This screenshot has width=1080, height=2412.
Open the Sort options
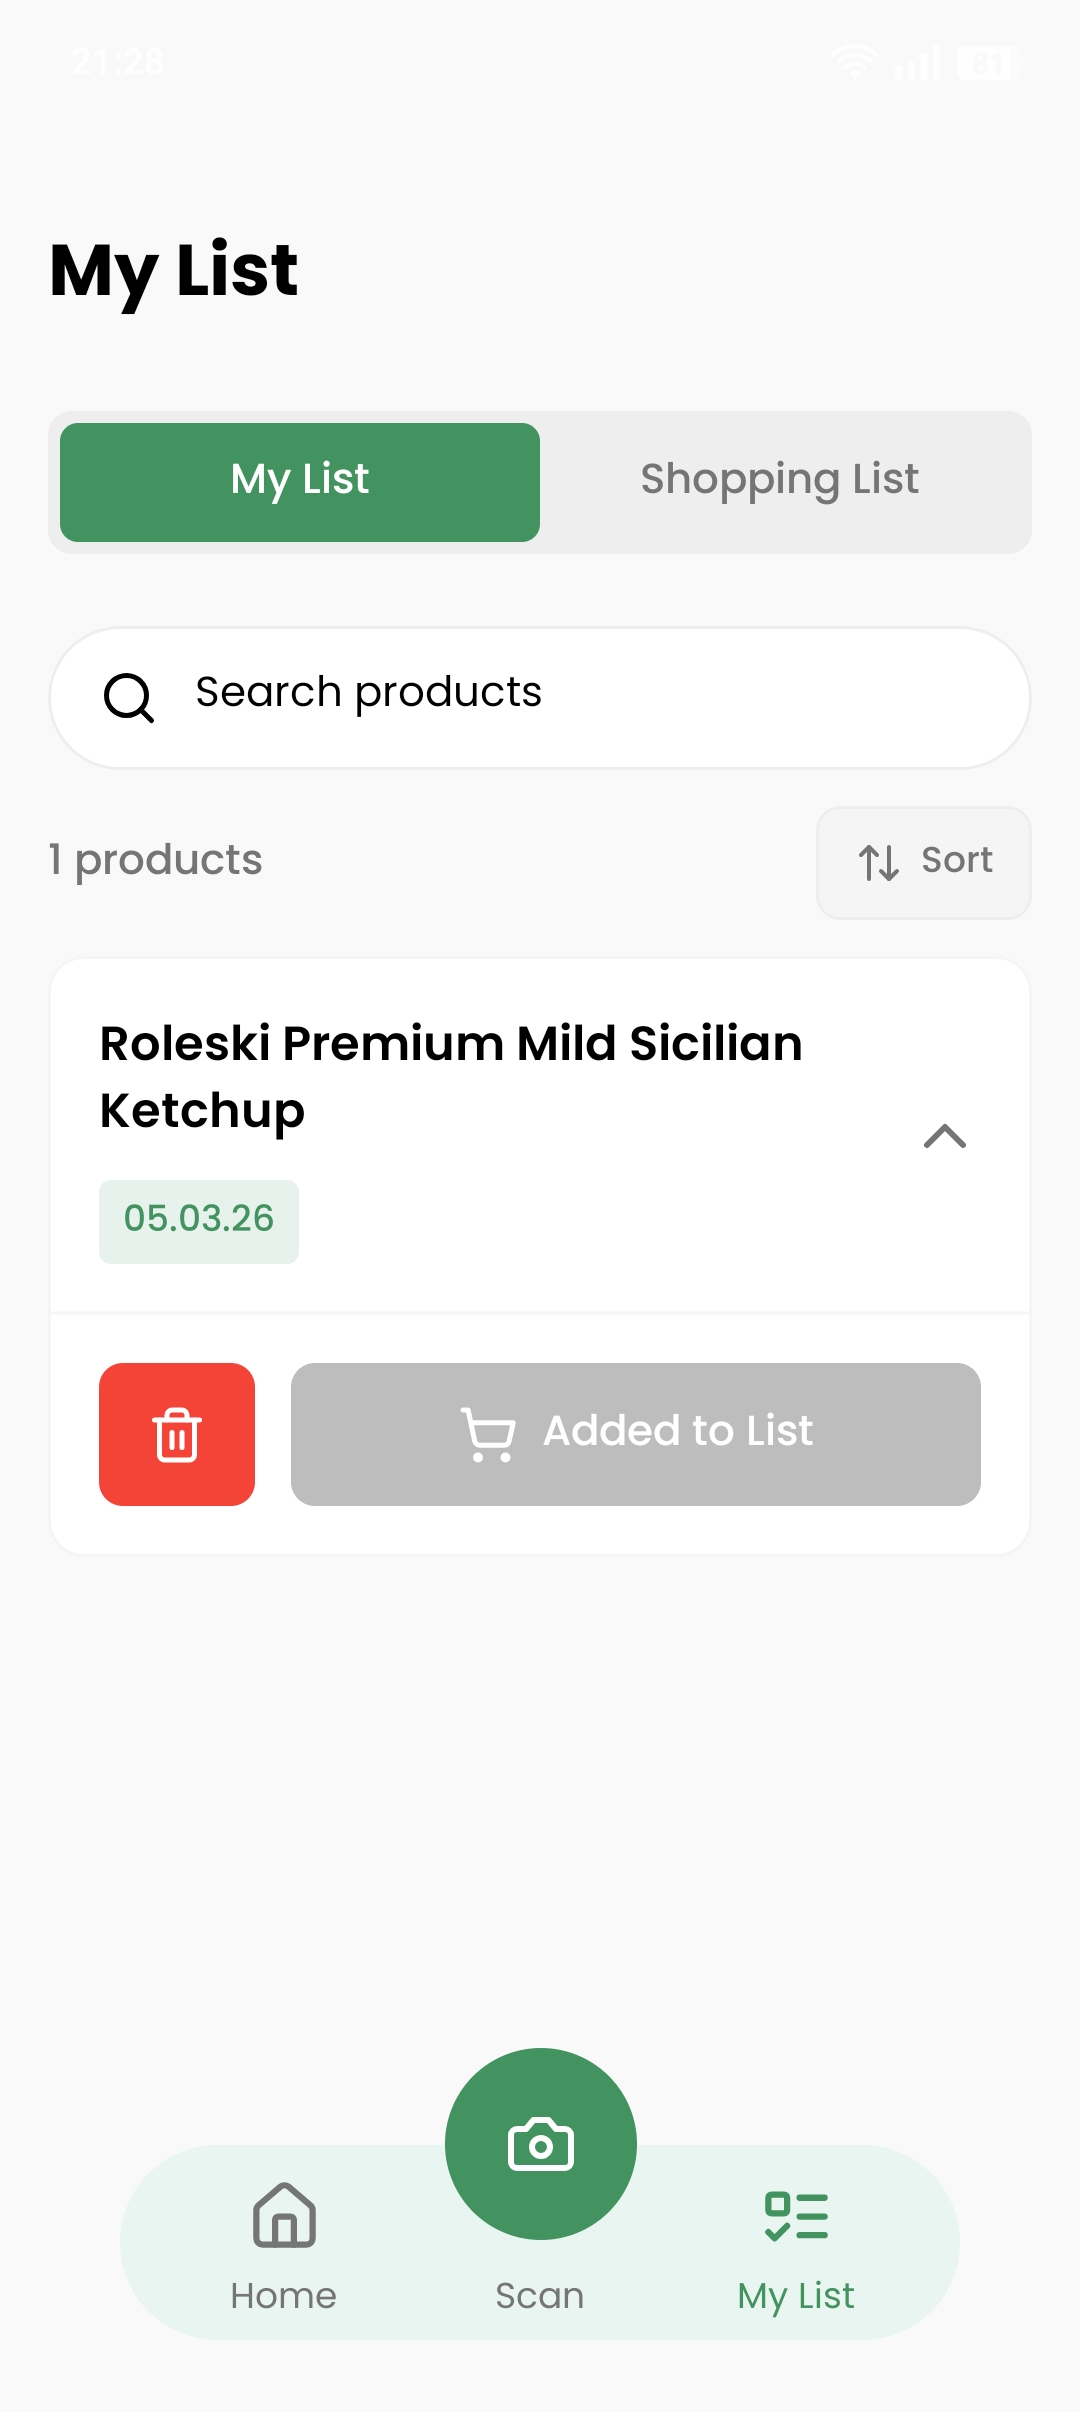924,862
